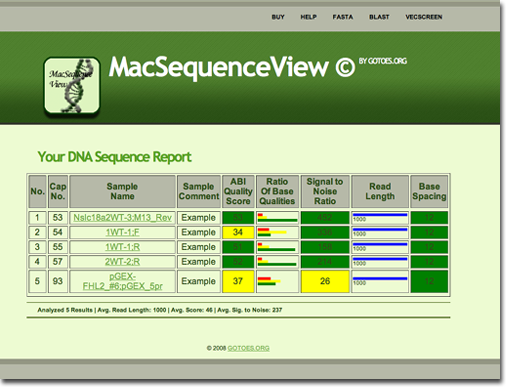This screenshot has width=512, height=391.
Task: Click the Ratio Of Base Qualities header
Action: point(277,191)
